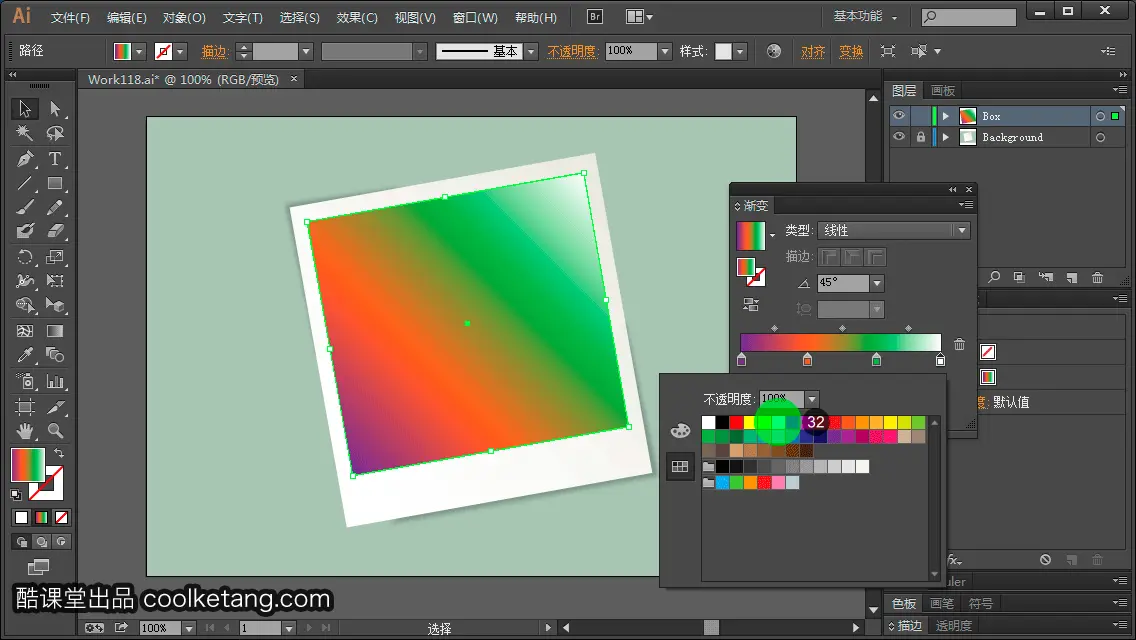Swap fill and stroke arrow

(59, 453)
